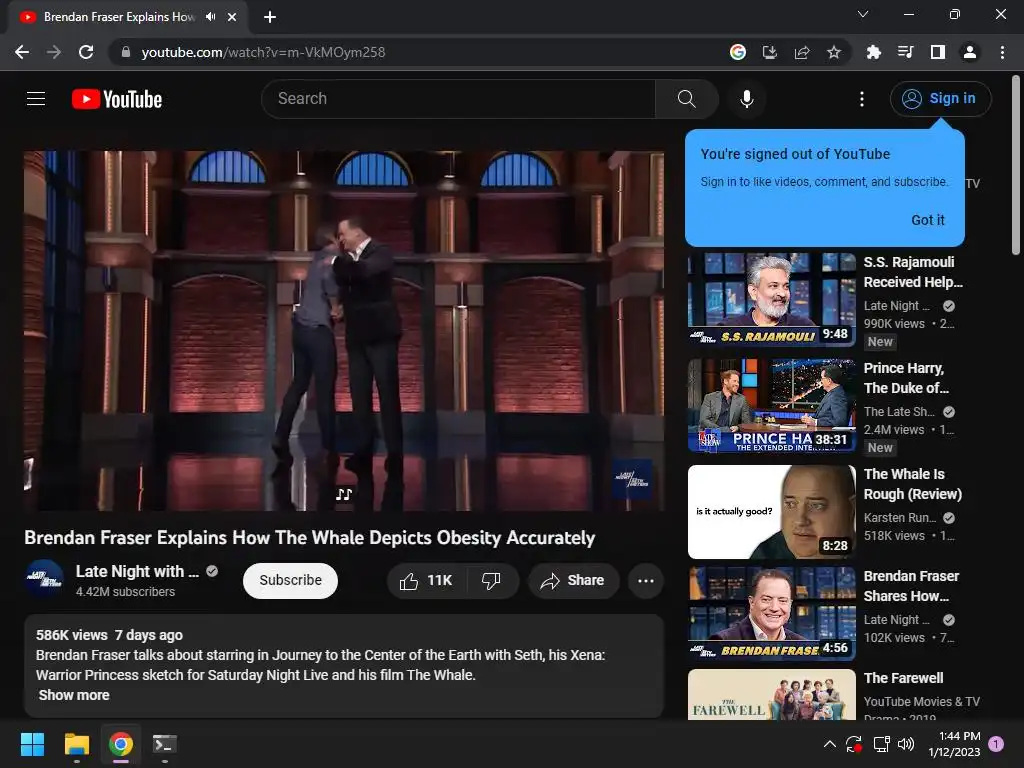Open Brendan Fraser Shares How thumbnail
Image resolution: width=1024 pixels, height=768 pixels.
pos(771,614)
